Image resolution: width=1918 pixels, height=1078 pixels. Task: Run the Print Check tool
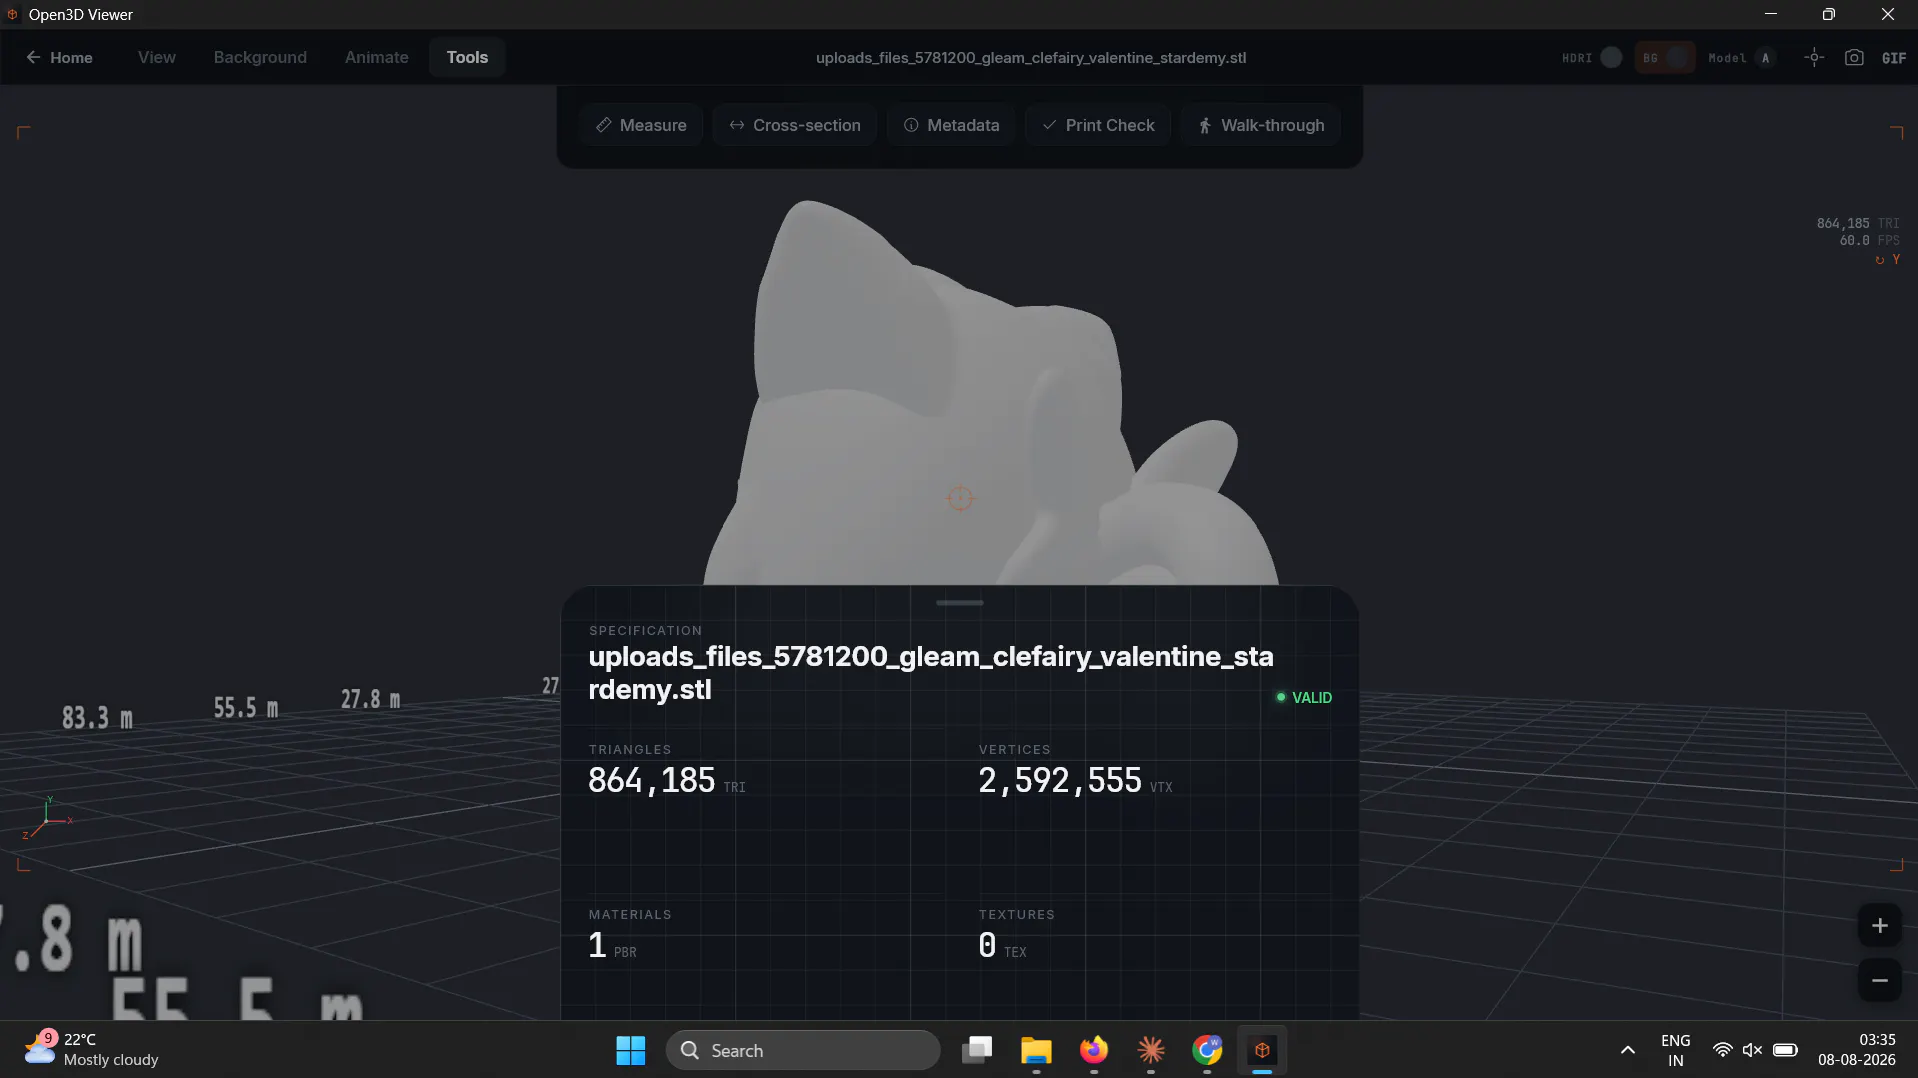point(1098,125)
